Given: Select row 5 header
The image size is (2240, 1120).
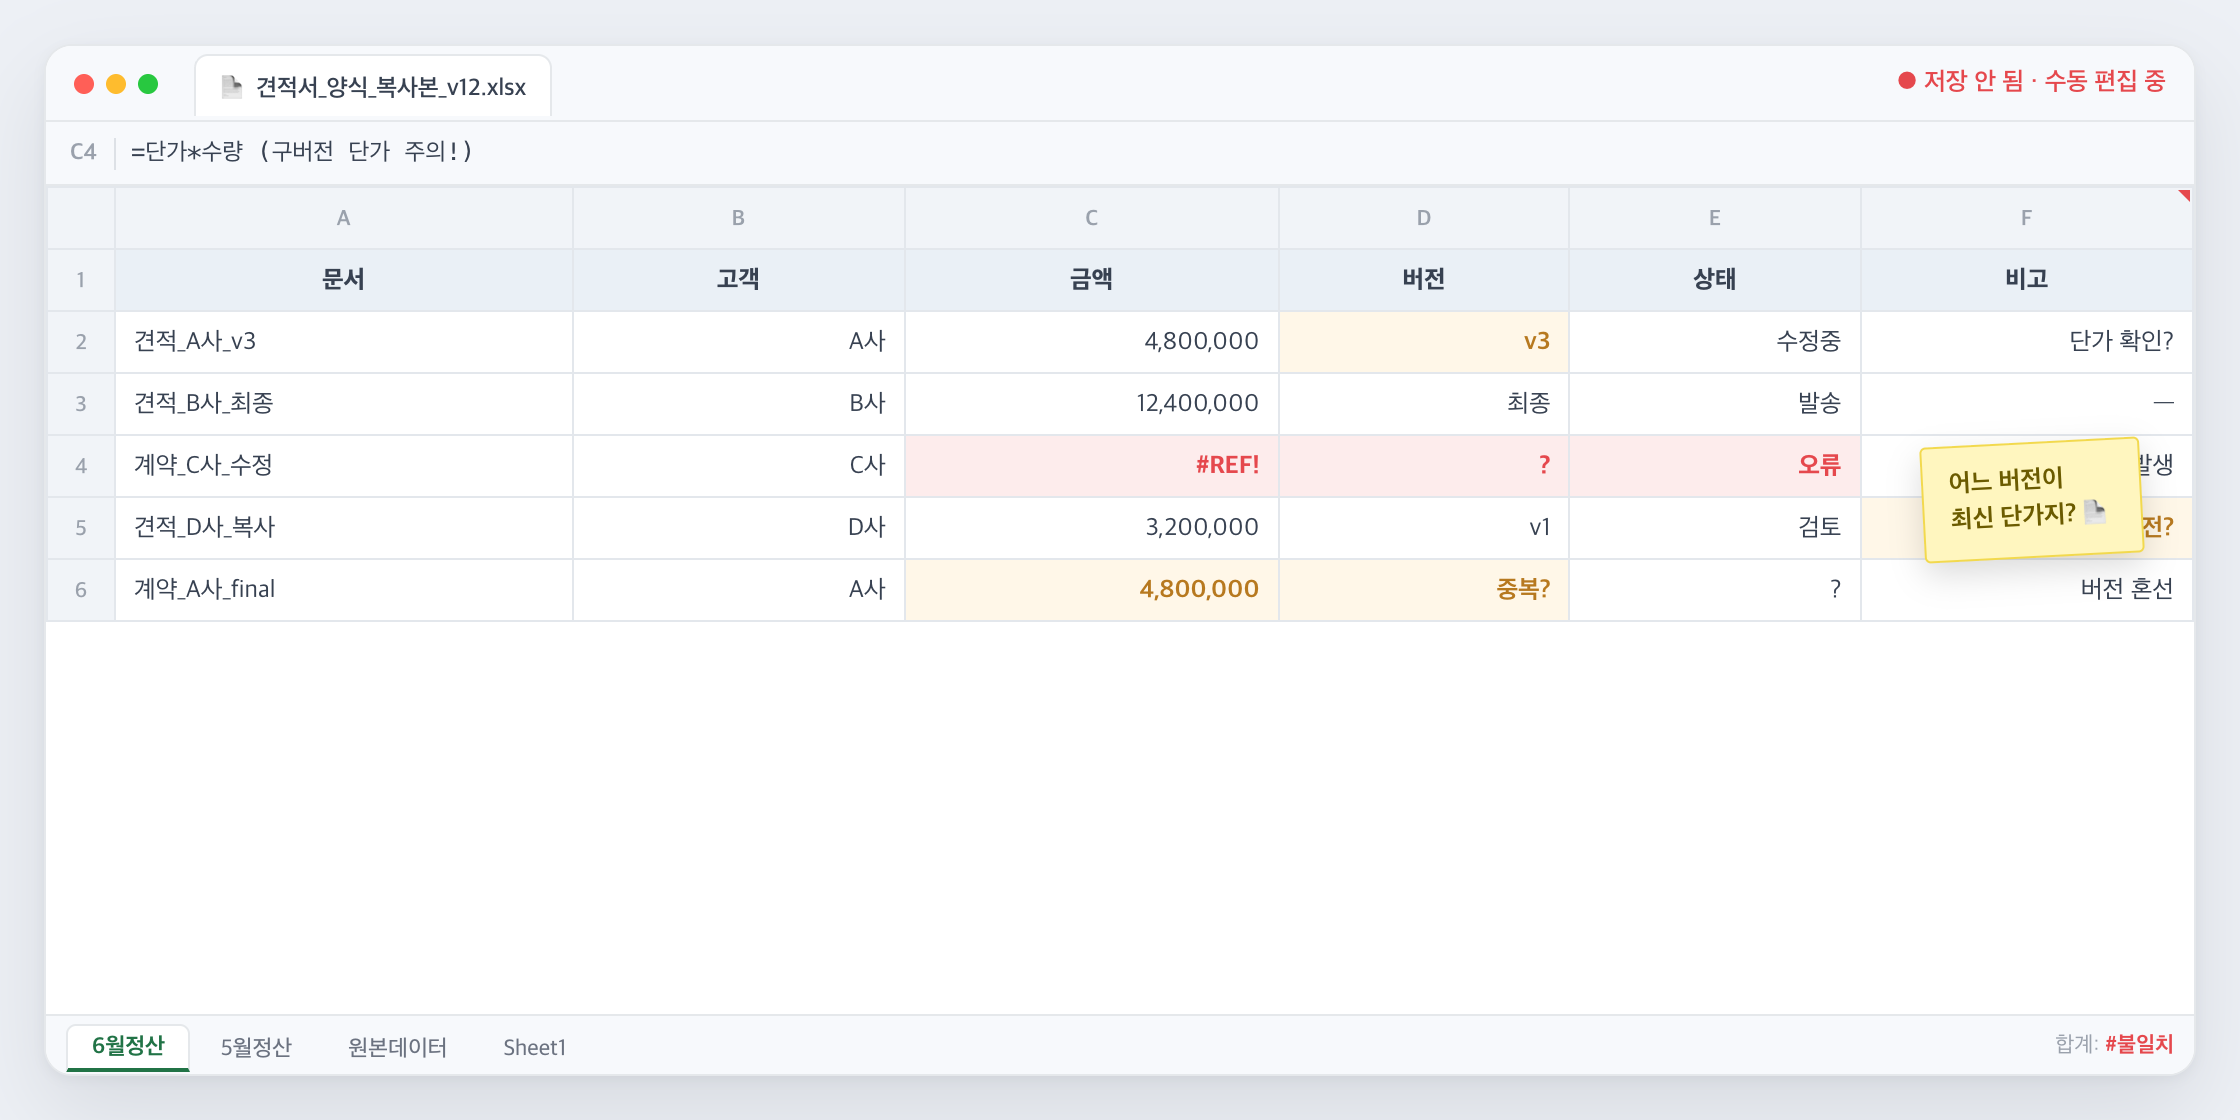Looking at the screenshot, I should click(x=81, y=527).
